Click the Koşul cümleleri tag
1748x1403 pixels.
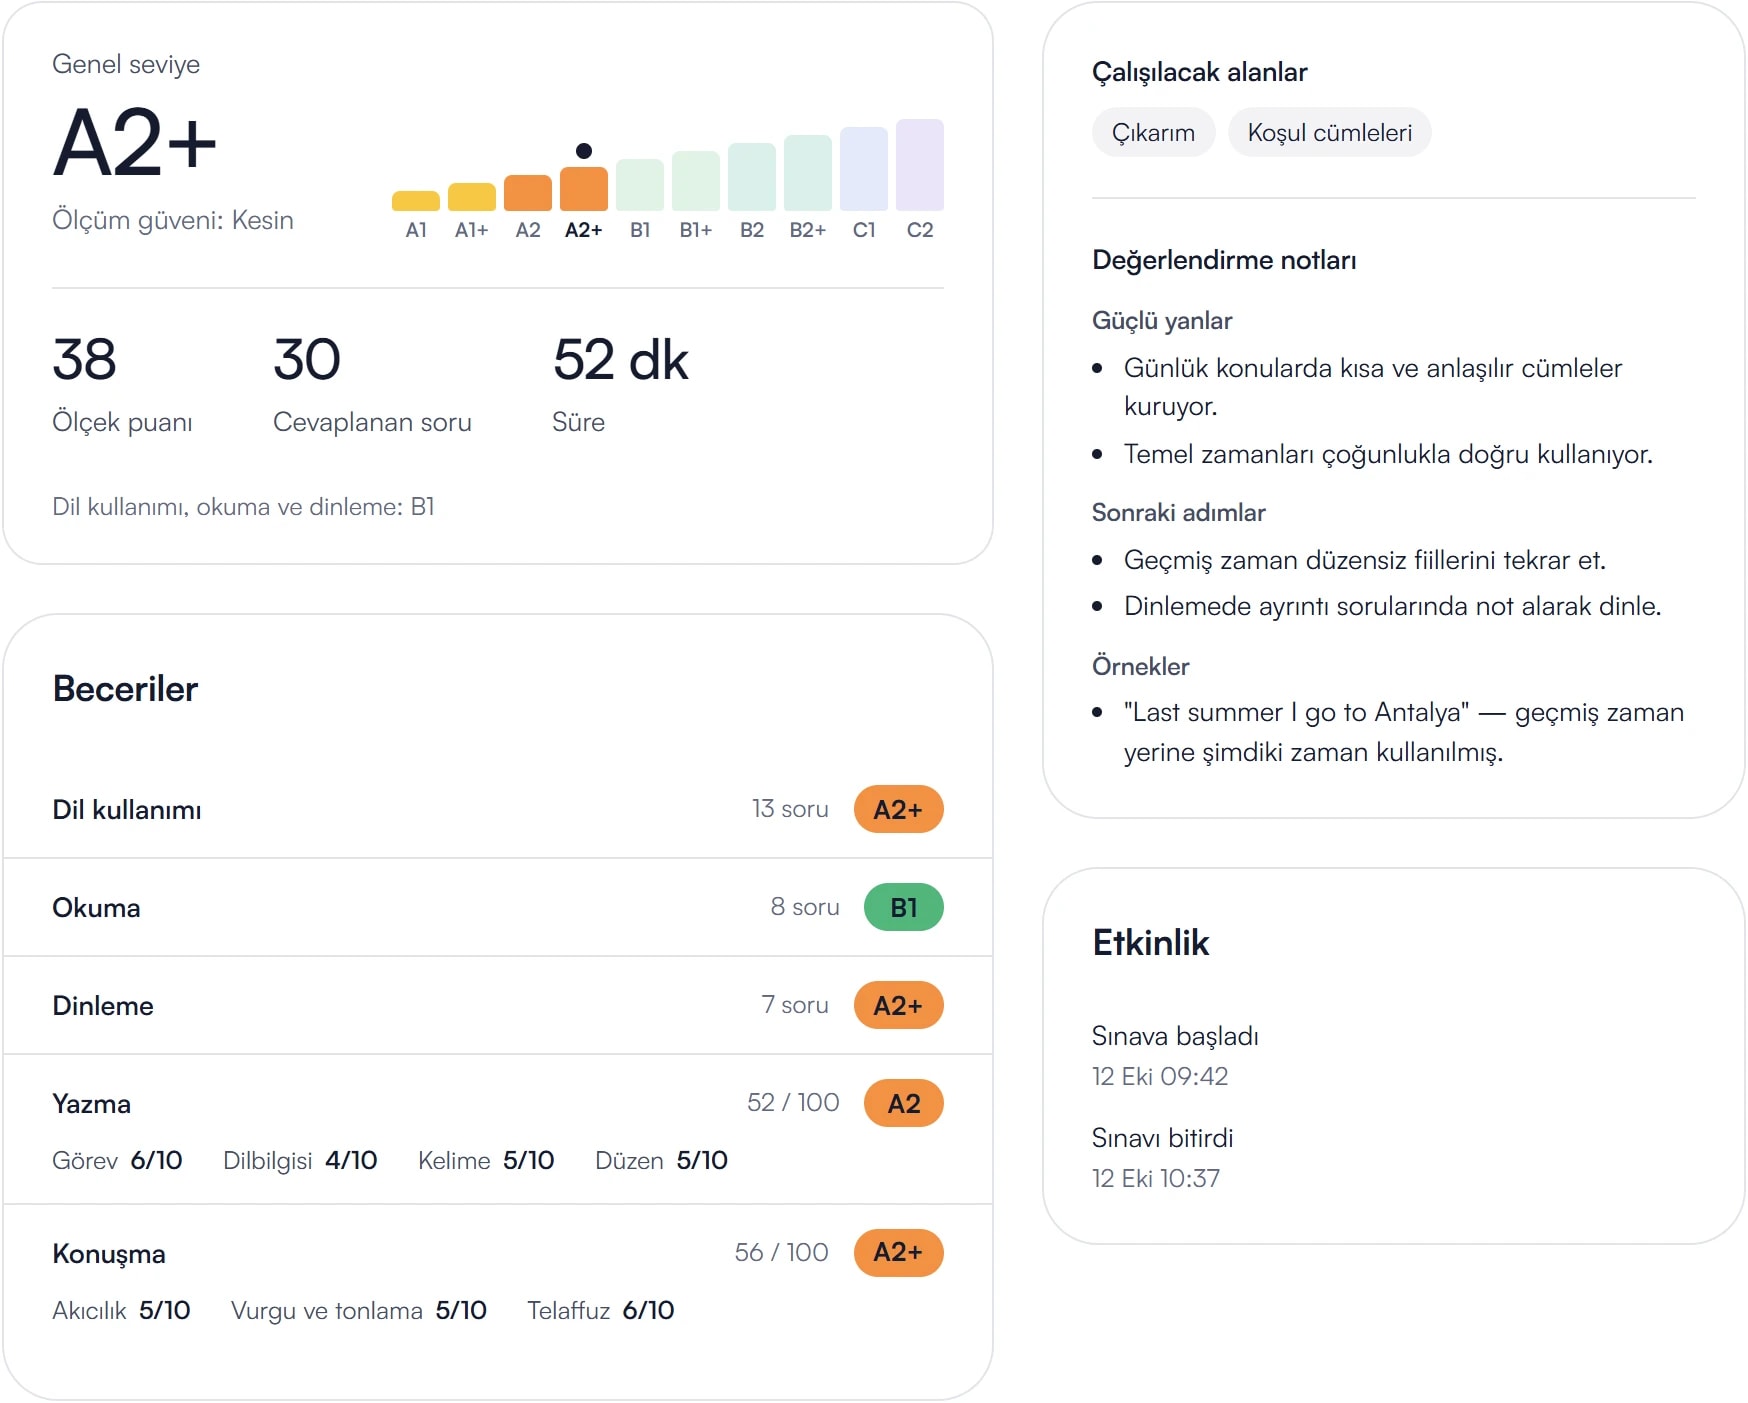click(1329, 132)
